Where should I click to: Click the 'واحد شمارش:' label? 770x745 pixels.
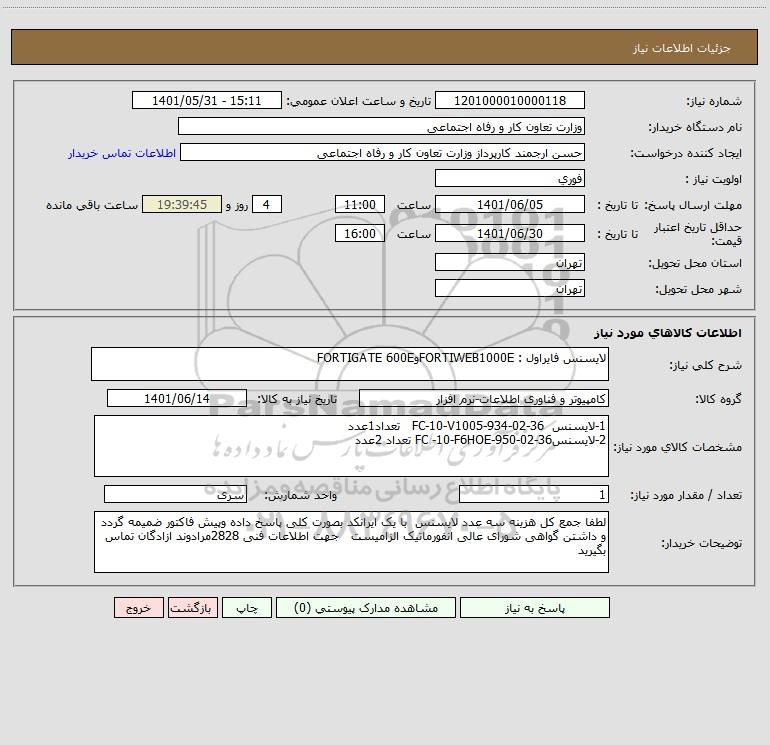click(301, 496)
